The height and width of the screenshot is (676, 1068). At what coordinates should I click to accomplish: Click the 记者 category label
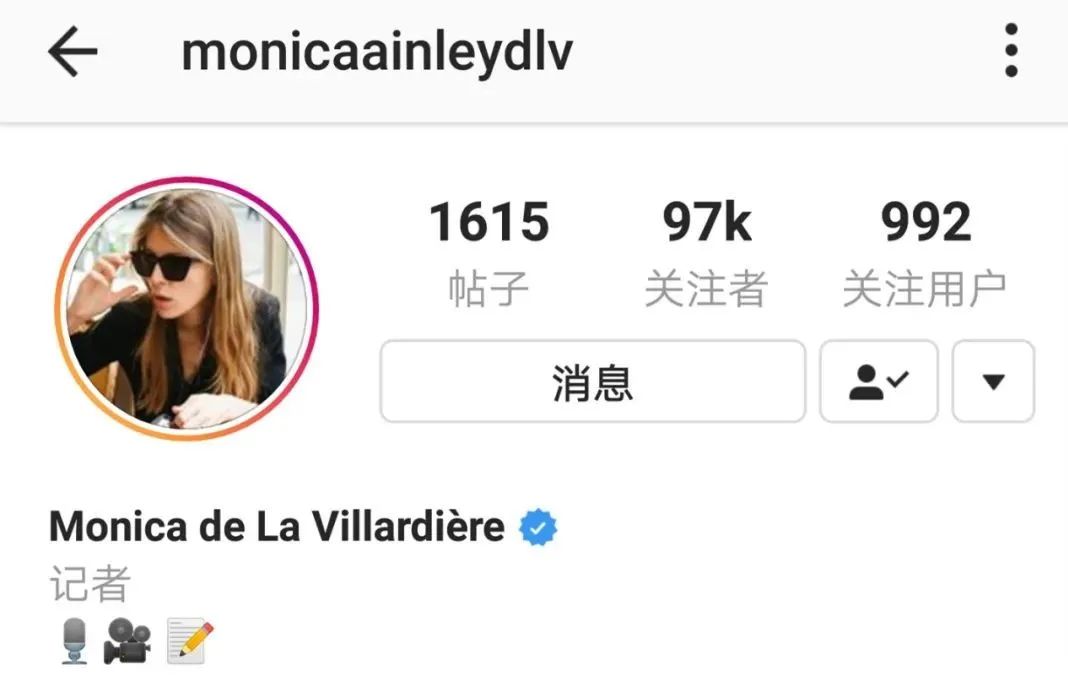[89, 584]
